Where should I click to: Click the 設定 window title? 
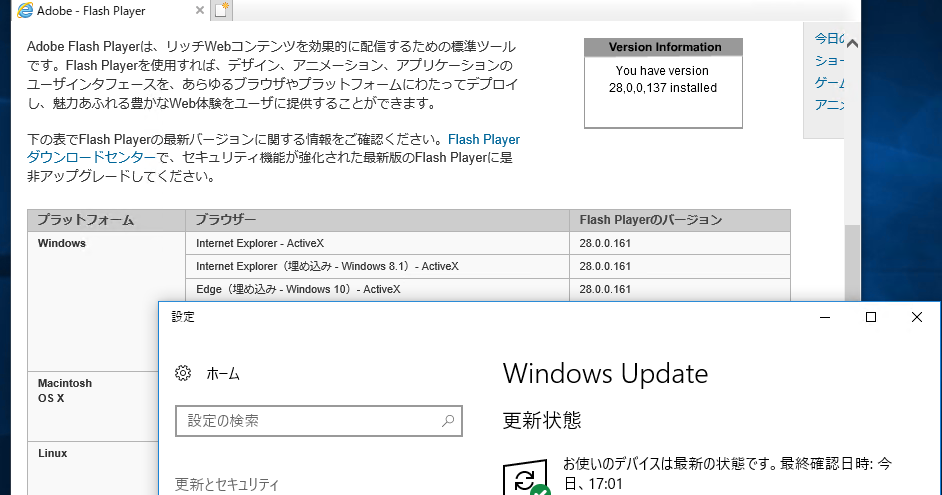coord(183,317)
